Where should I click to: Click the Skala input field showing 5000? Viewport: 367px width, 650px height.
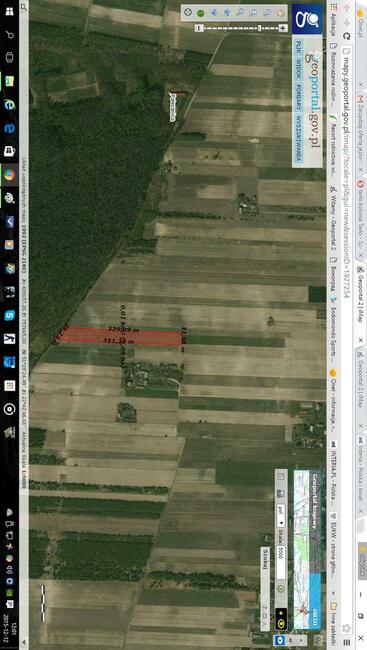coord(281,564)
